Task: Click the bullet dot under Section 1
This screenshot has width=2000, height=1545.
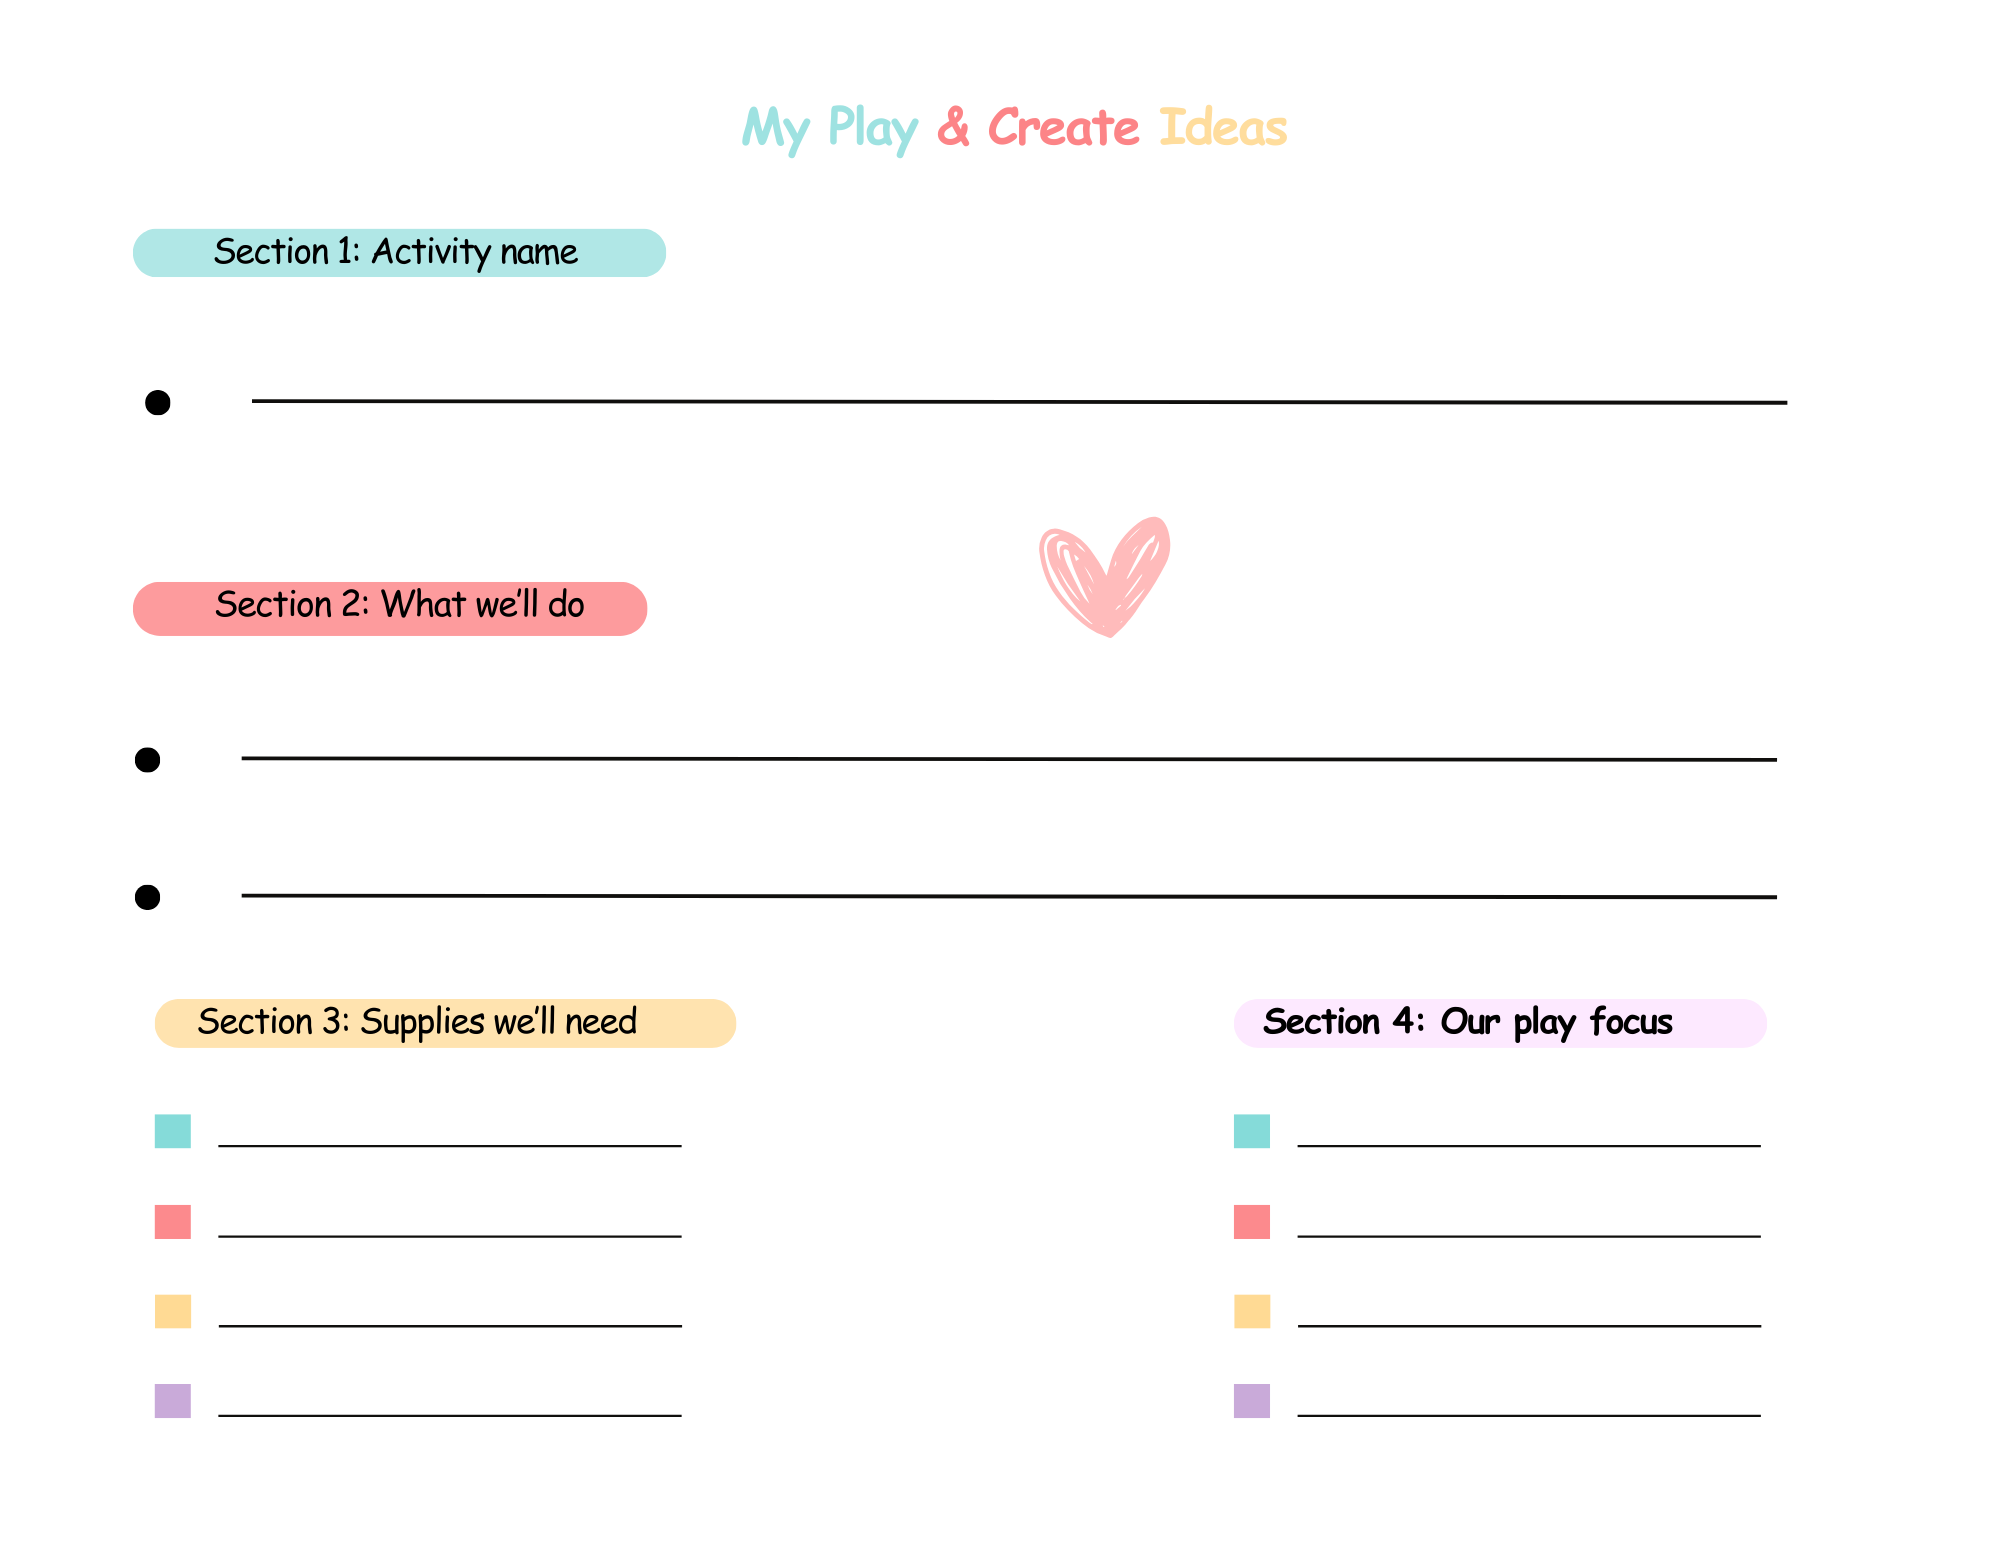Action: coord(158,403)
